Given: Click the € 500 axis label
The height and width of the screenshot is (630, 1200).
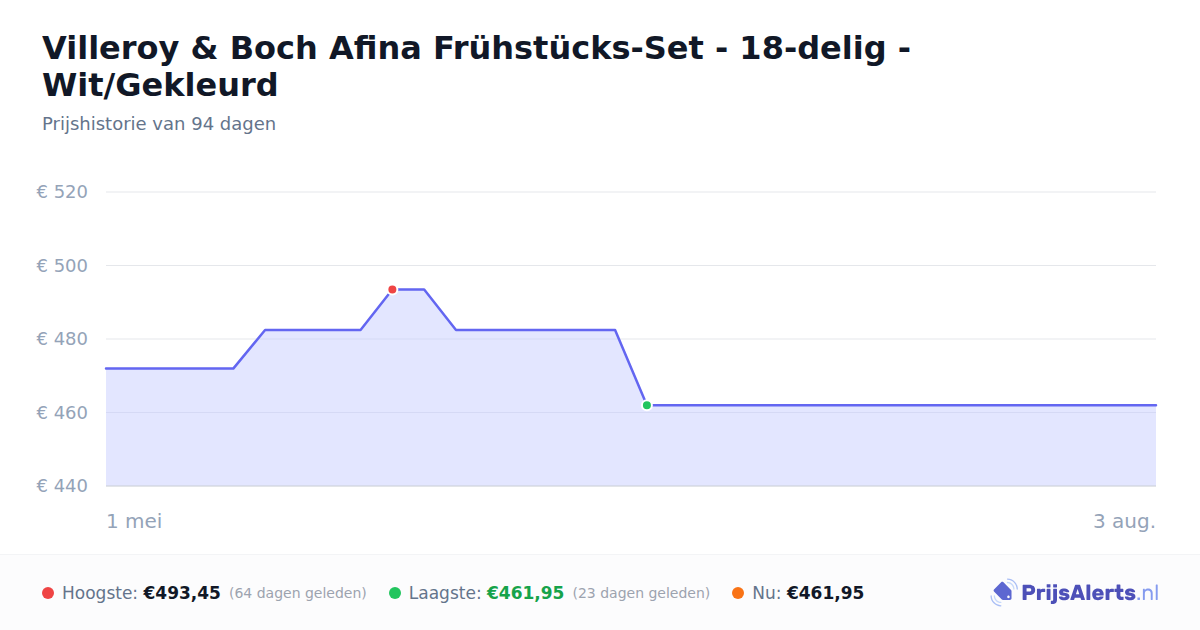Looking at the screenshot, I should (x=62, y=266).
